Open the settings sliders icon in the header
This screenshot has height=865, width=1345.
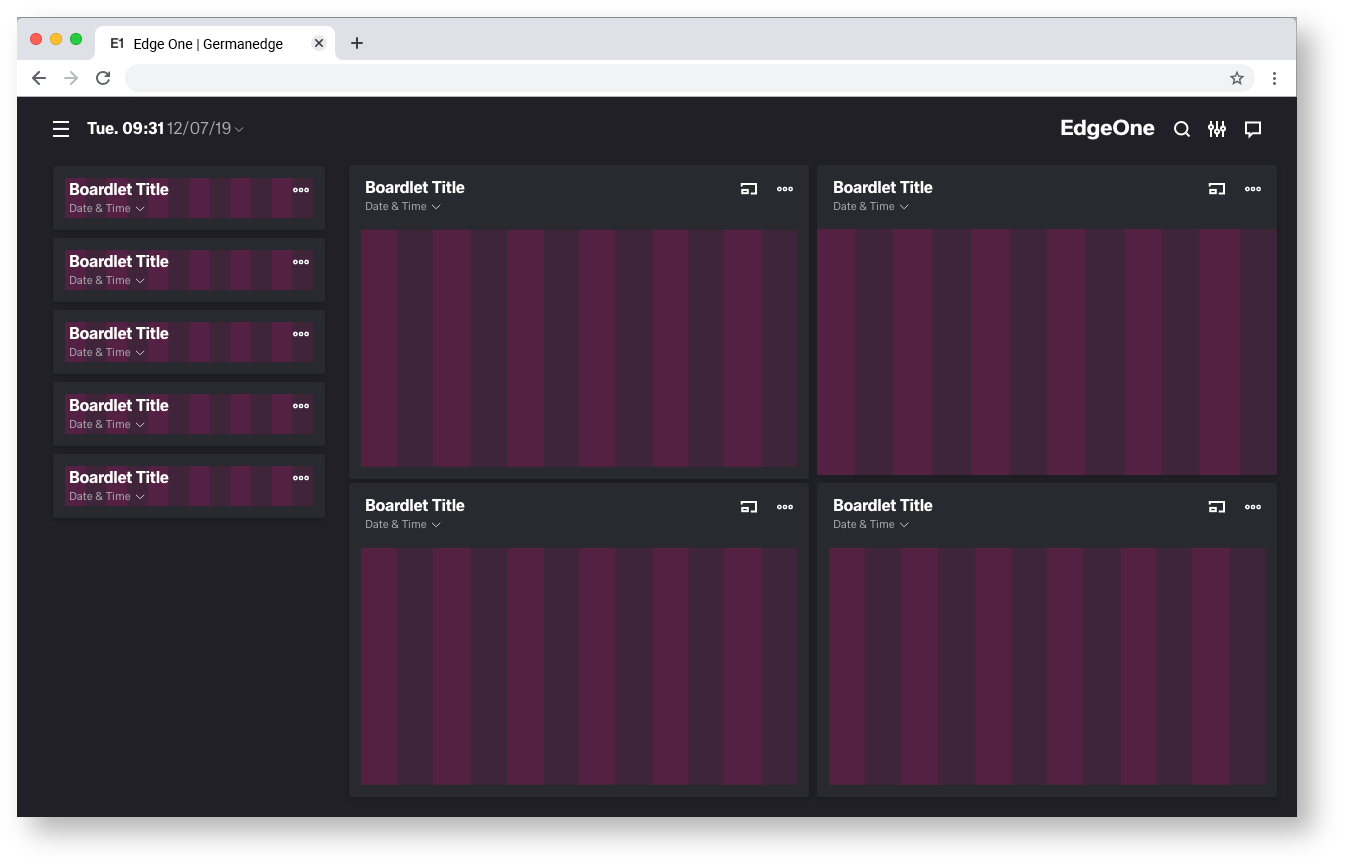coord(1216,129)
